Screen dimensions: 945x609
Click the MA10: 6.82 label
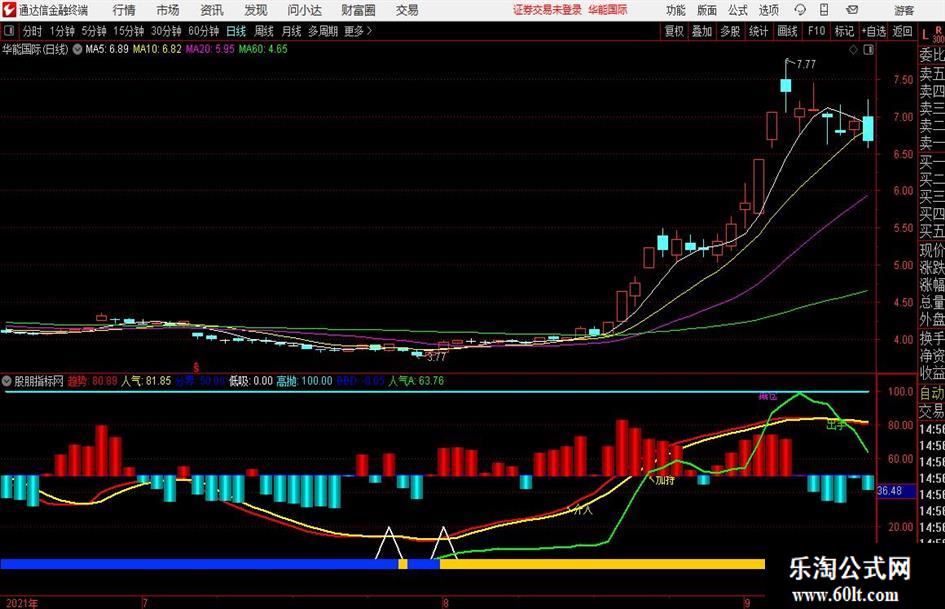click(157, 49)
